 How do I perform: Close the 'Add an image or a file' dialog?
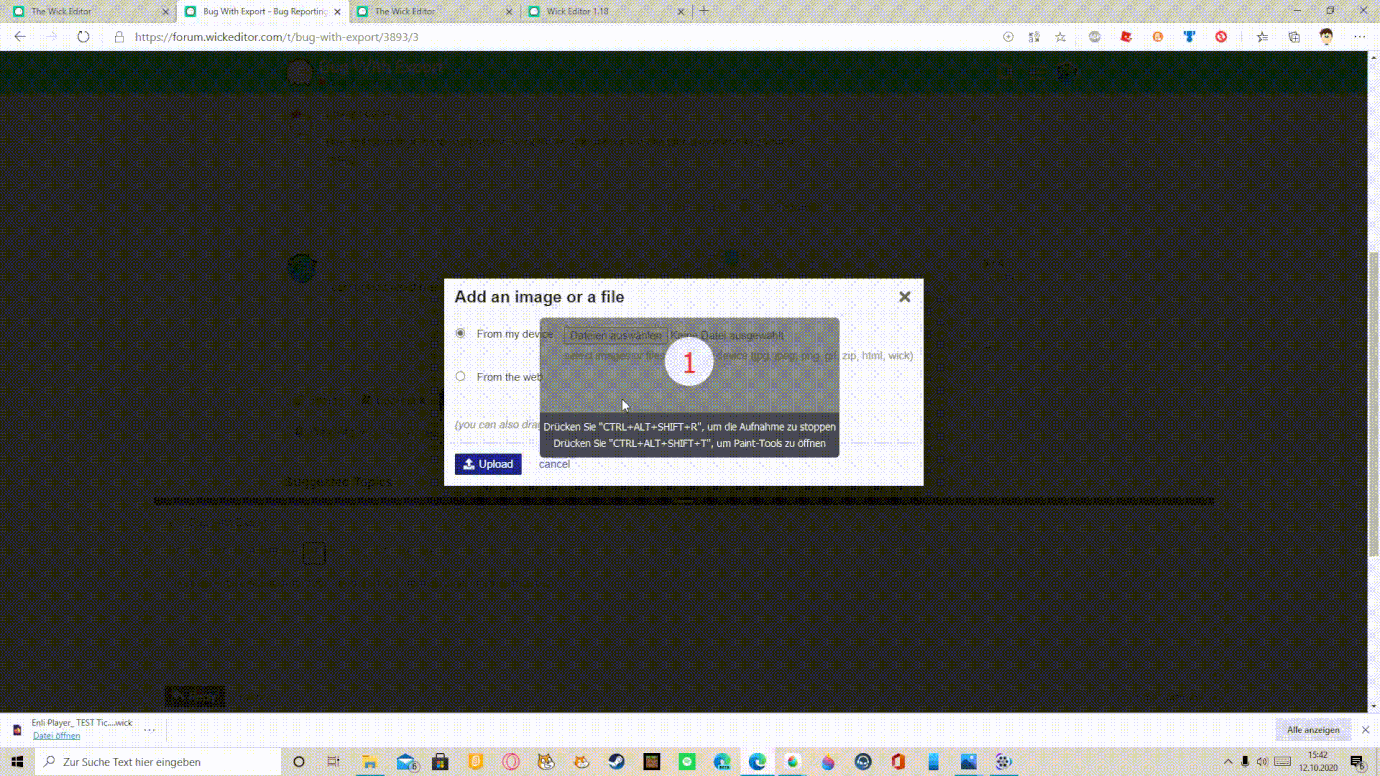[904, 297]
